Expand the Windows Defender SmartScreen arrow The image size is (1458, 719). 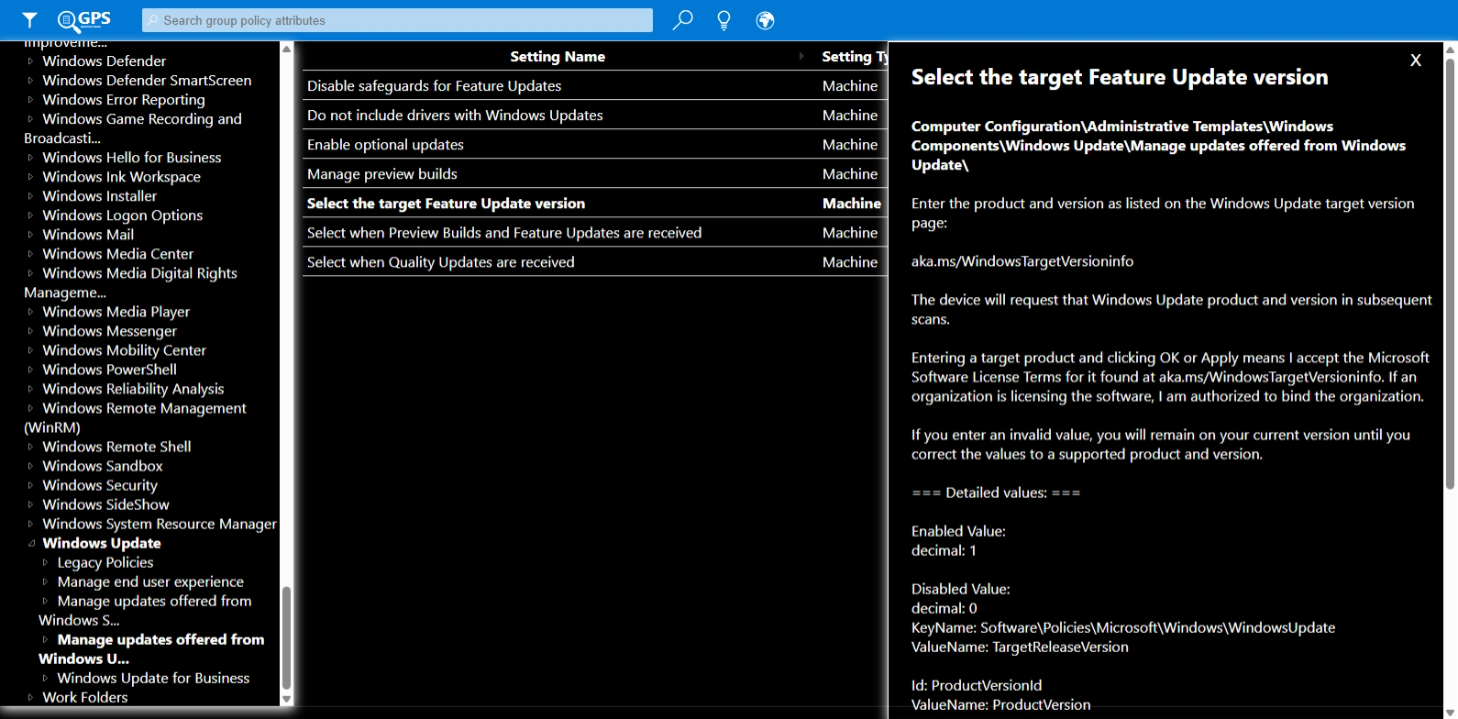[31, 80]
